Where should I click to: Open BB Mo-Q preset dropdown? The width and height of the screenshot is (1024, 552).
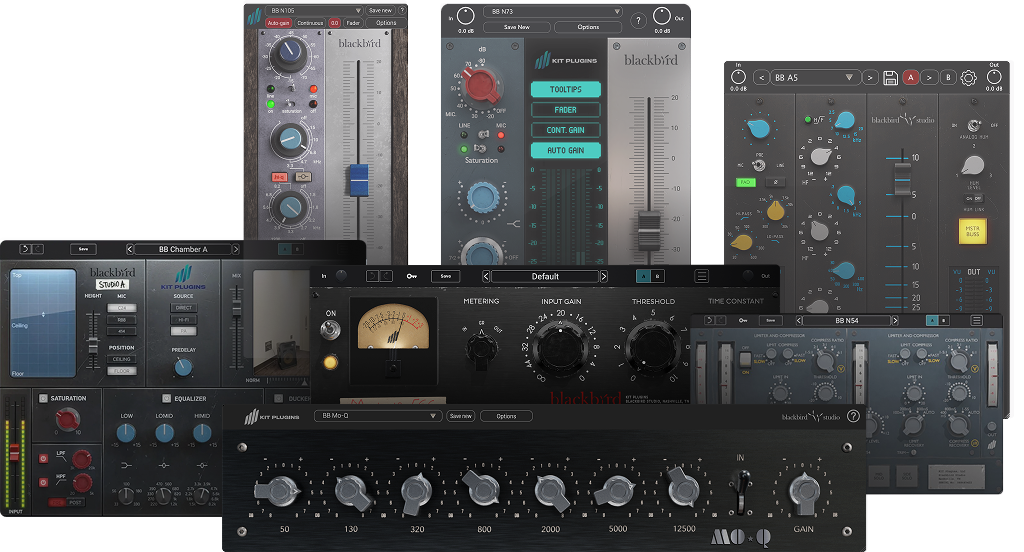377,416
